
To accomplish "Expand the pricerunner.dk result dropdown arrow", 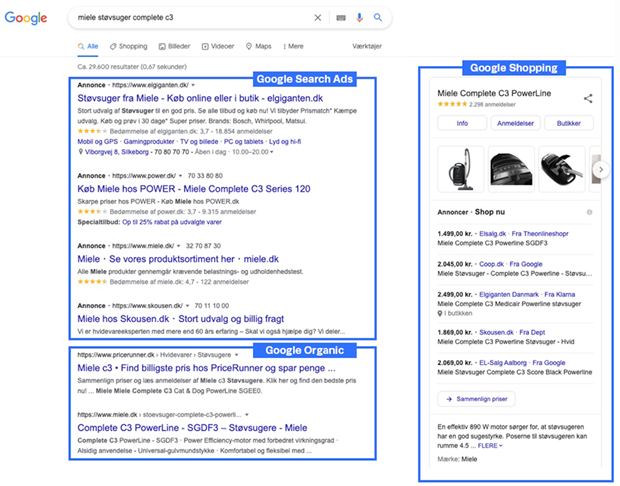I will pyautogui.click(x=236, y=355).
